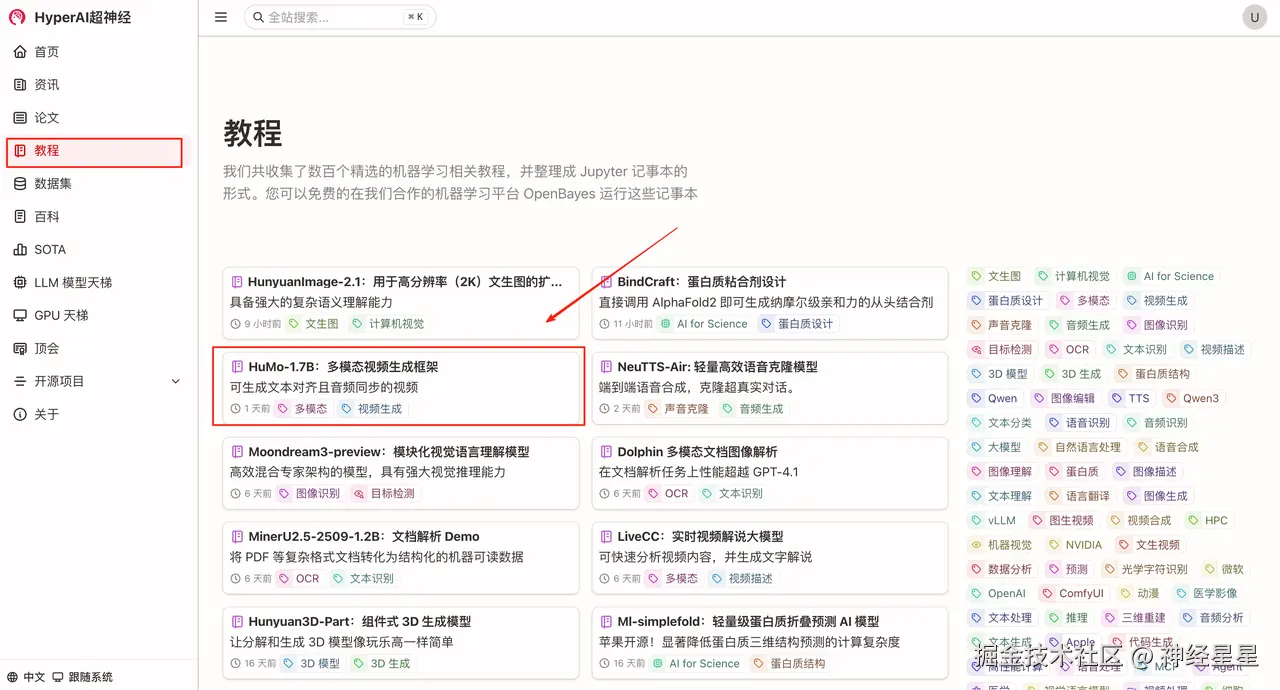The width and height of the screenshot is (1280, 690).
Task: Open the 论文 papers icon in sidebar
Action: 20,118
